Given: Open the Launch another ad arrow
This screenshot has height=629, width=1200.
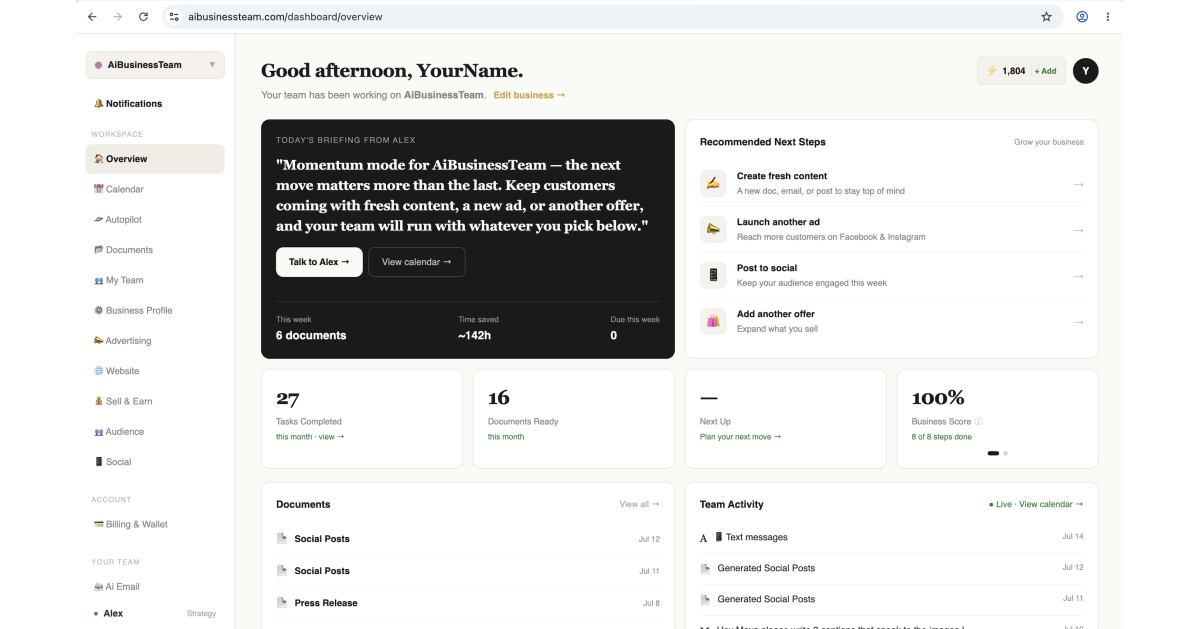Looking at the screenshot, I should pyautogui.click(x=1078, y=230).
